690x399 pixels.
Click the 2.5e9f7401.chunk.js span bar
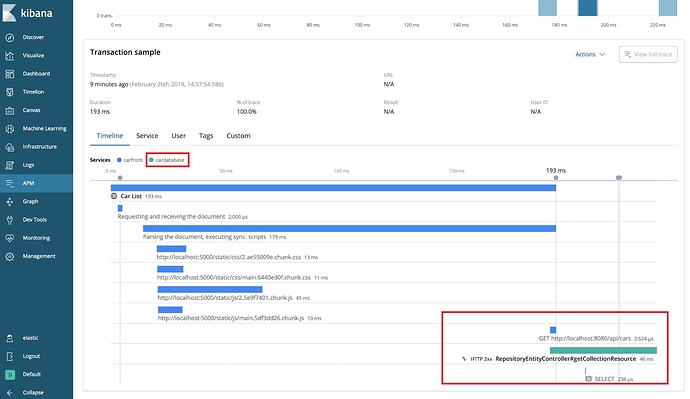click(x=210, y=289)
